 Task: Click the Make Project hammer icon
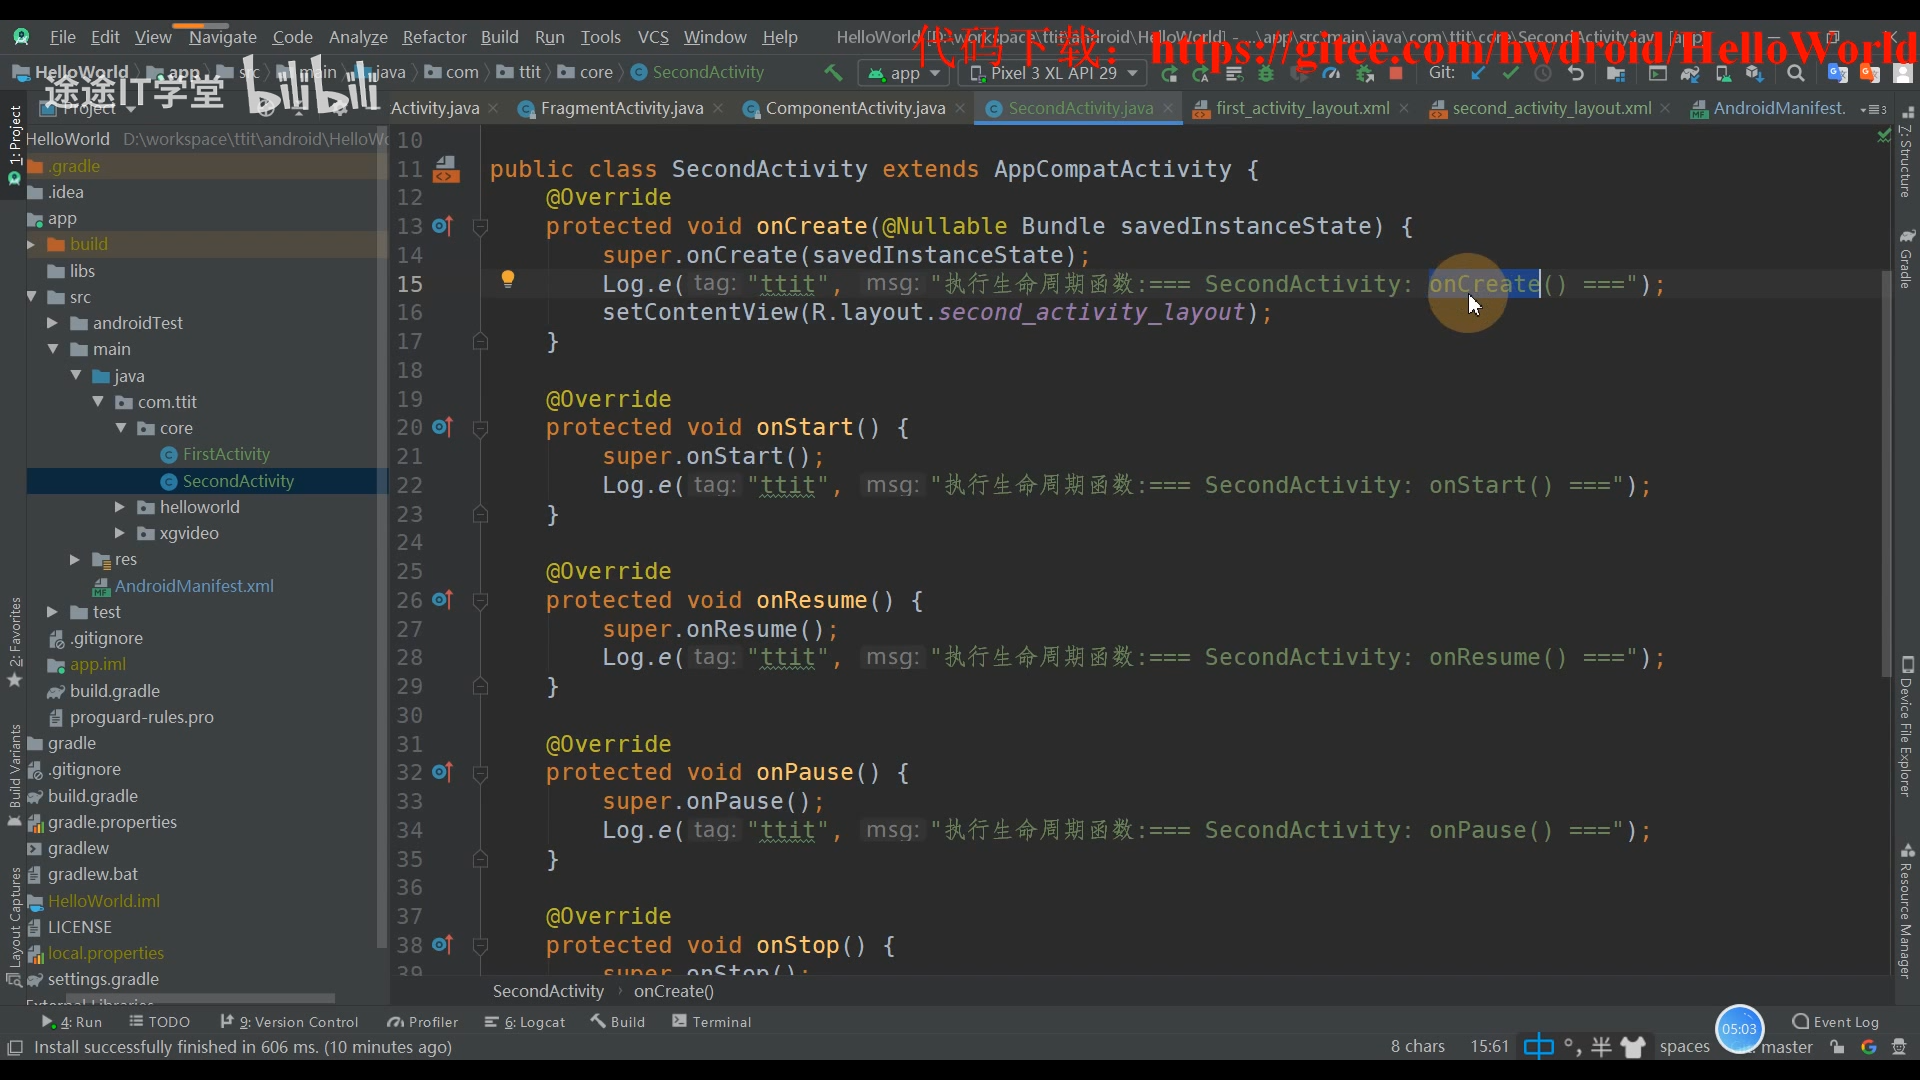(832, 73)
